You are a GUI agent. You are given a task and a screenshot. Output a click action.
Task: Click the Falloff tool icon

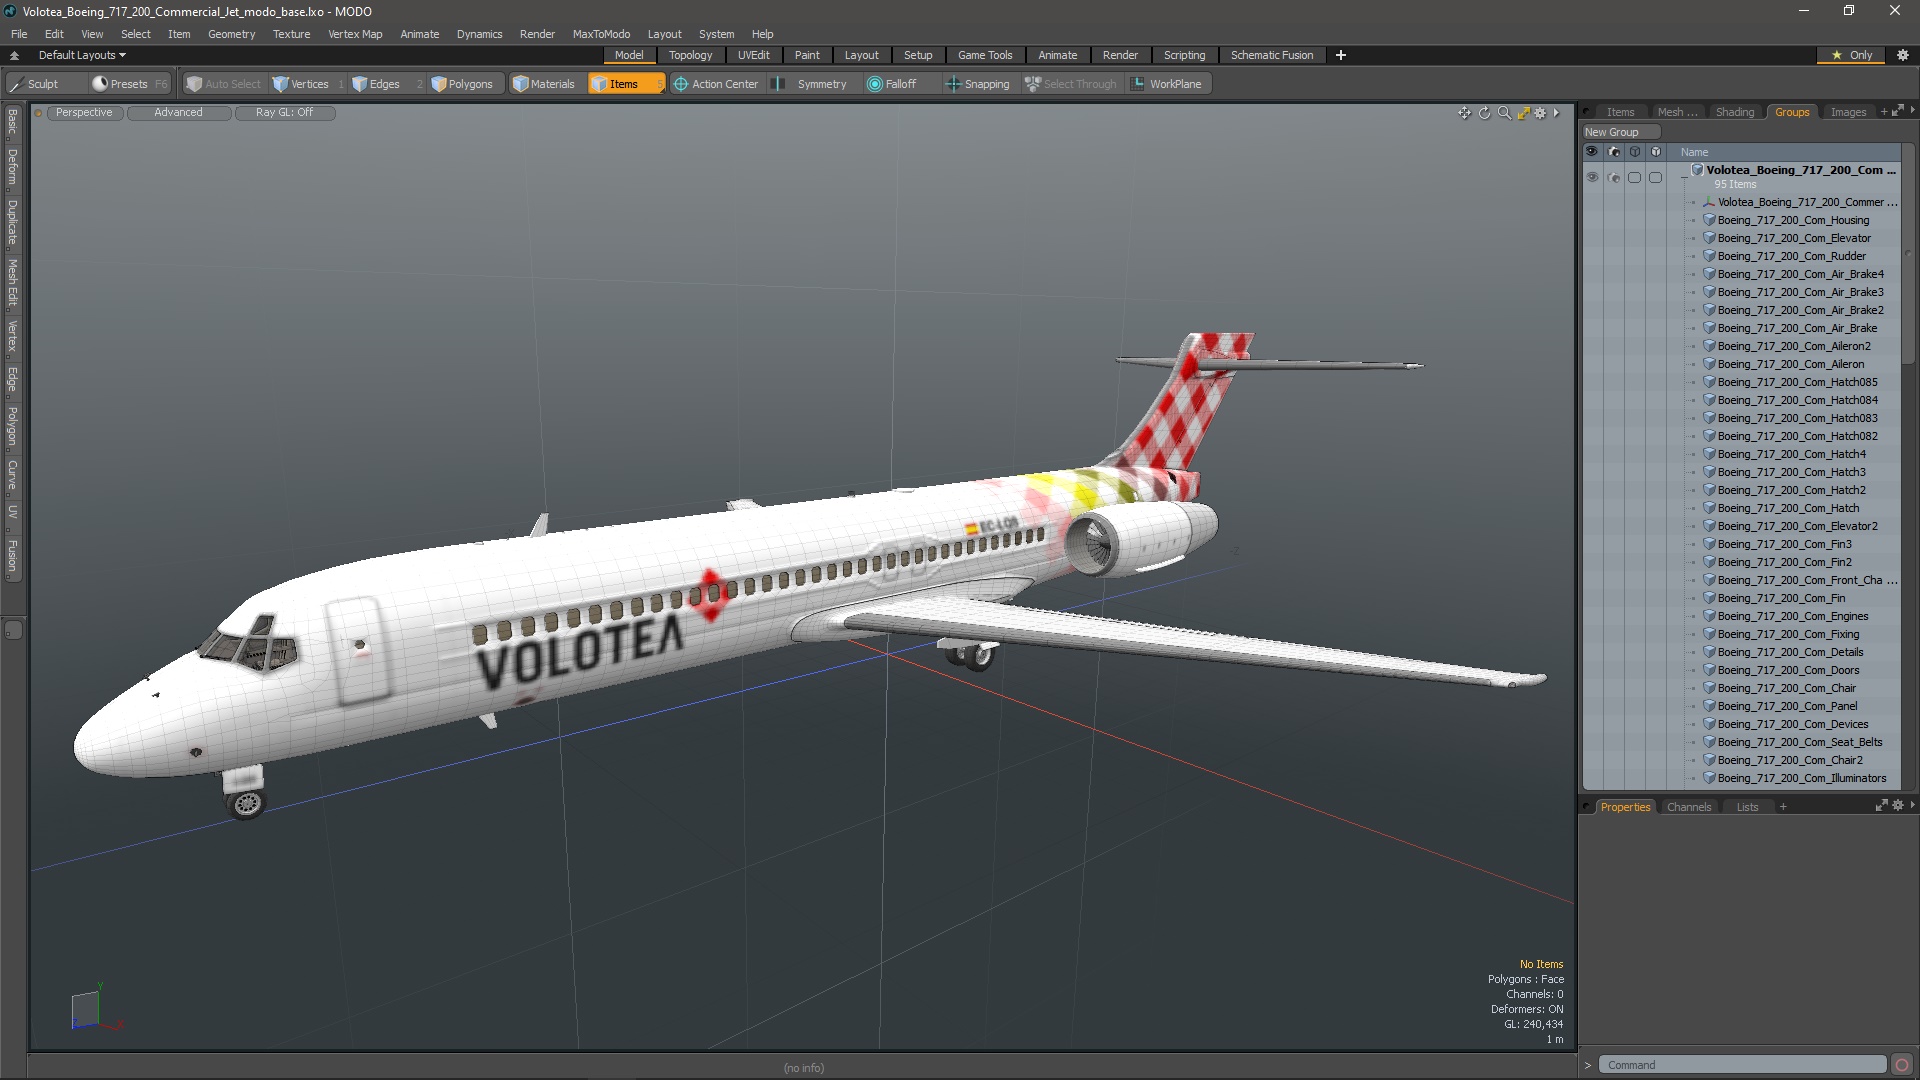[875, 84]
